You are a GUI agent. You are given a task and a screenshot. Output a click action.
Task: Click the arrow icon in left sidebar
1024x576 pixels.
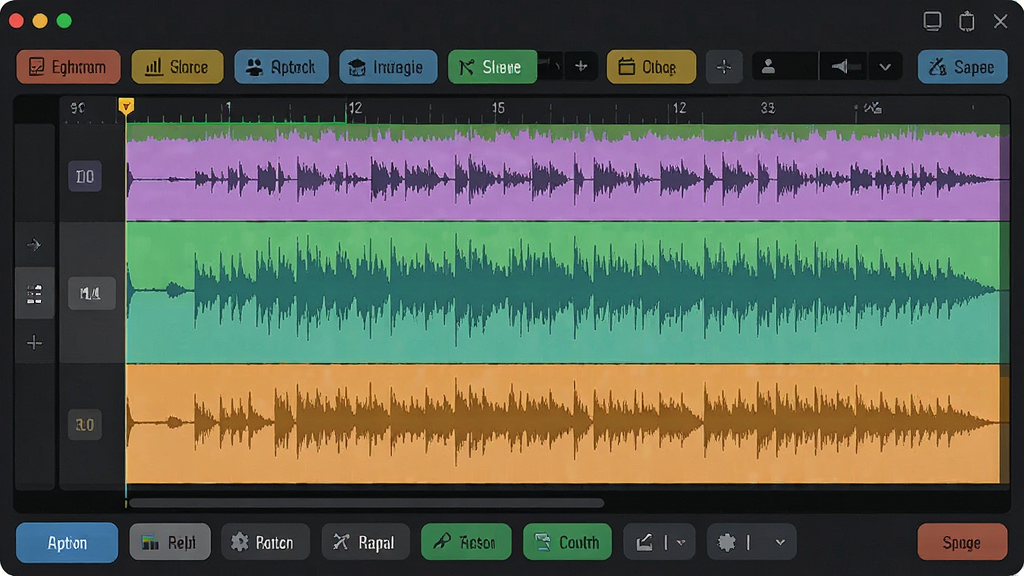point(34,245)
